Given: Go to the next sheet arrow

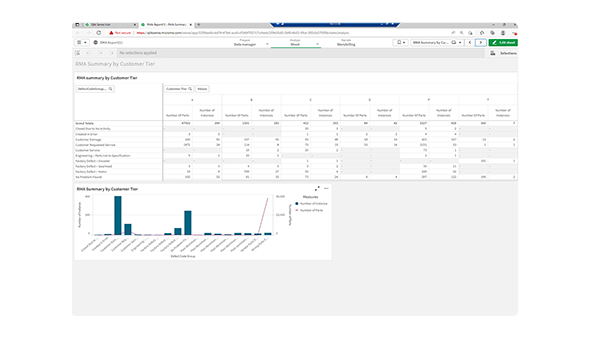Looking at the screenshot, I should (481, 43).
